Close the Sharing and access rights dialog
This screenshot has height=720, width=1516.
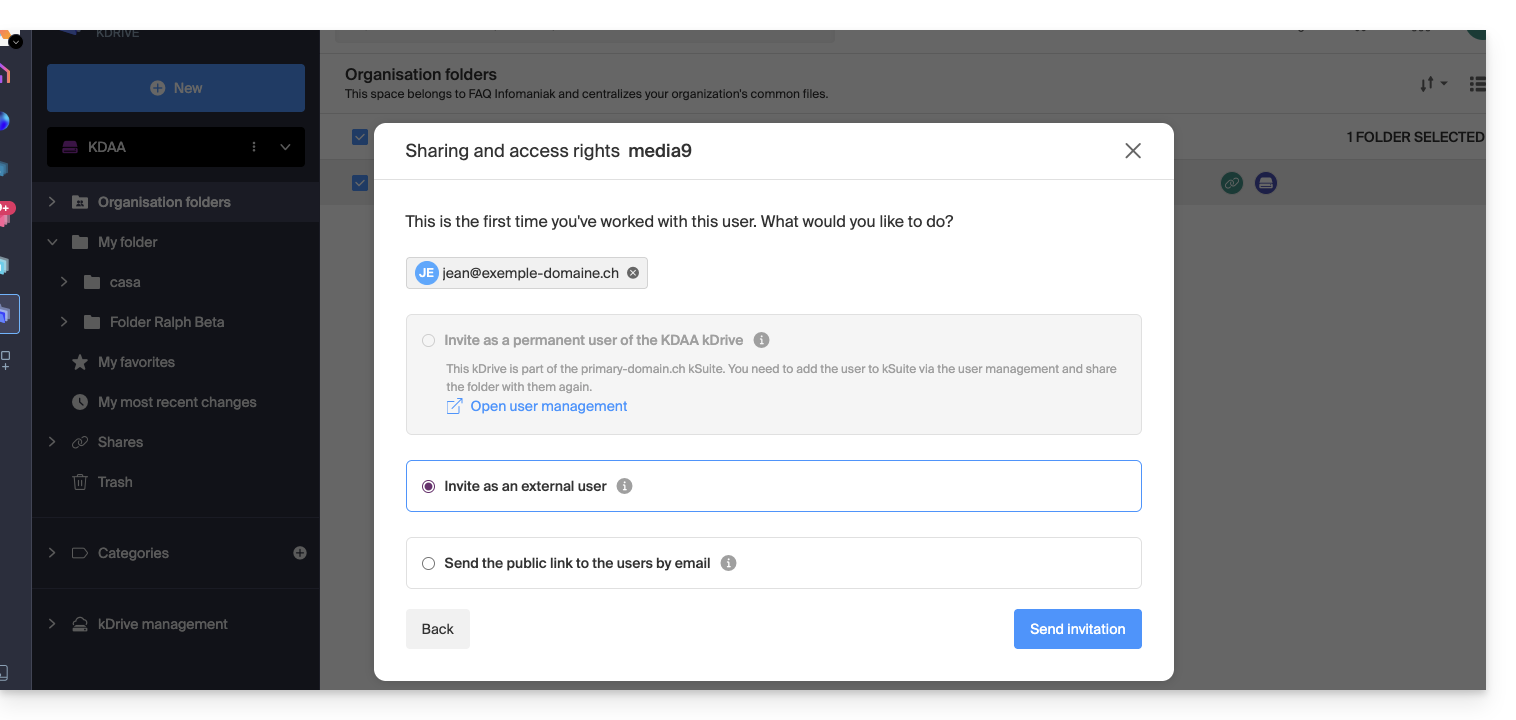[1132, 151]
